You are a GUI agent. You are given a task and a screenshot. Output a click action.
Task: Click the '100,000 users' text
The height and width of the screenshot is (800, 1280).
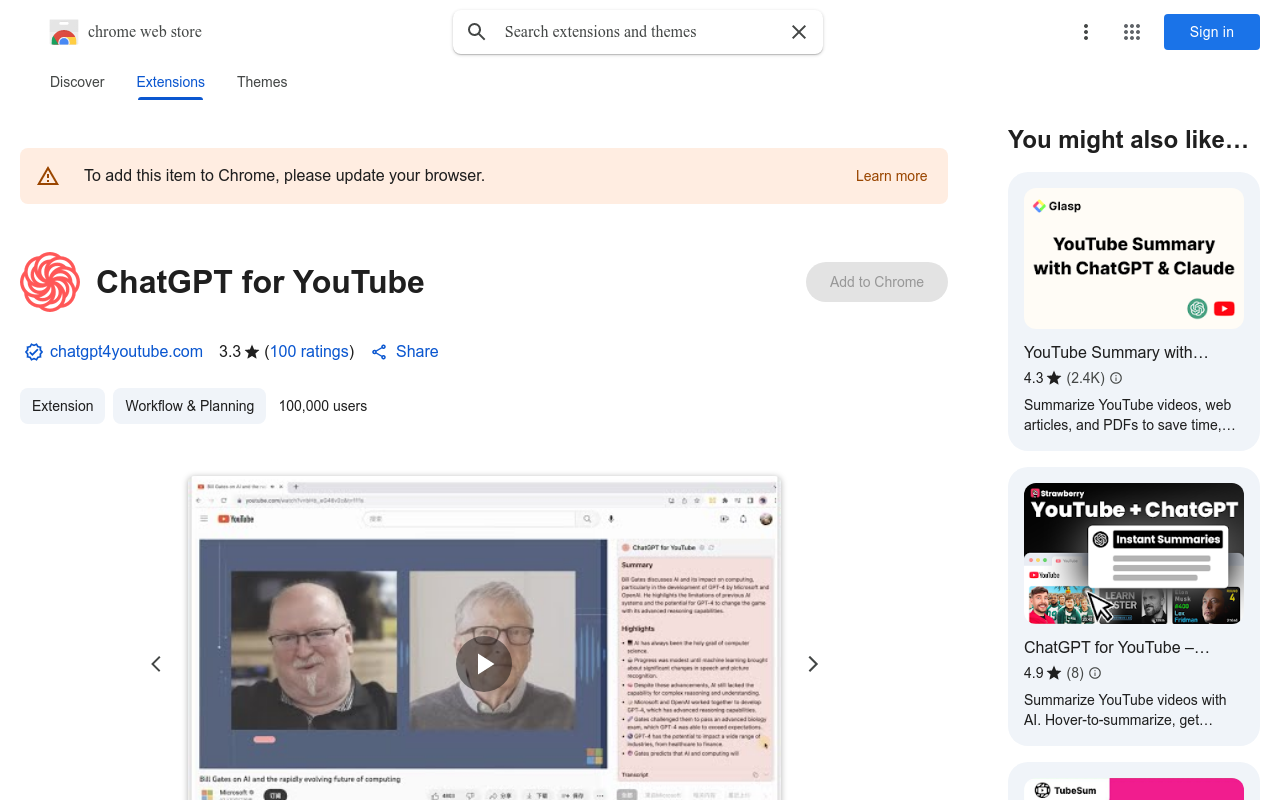pos(323,406)
